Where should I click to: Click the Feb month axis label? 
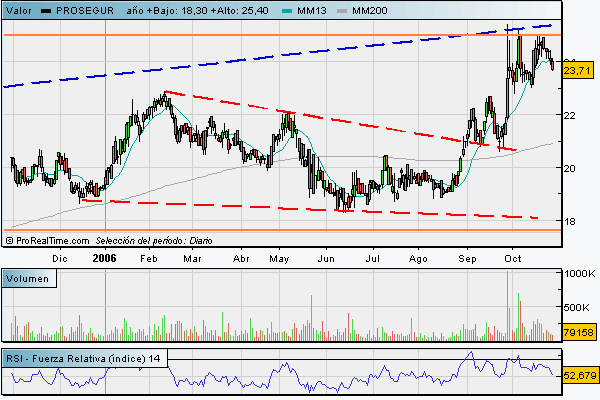(x=149, y=259)
